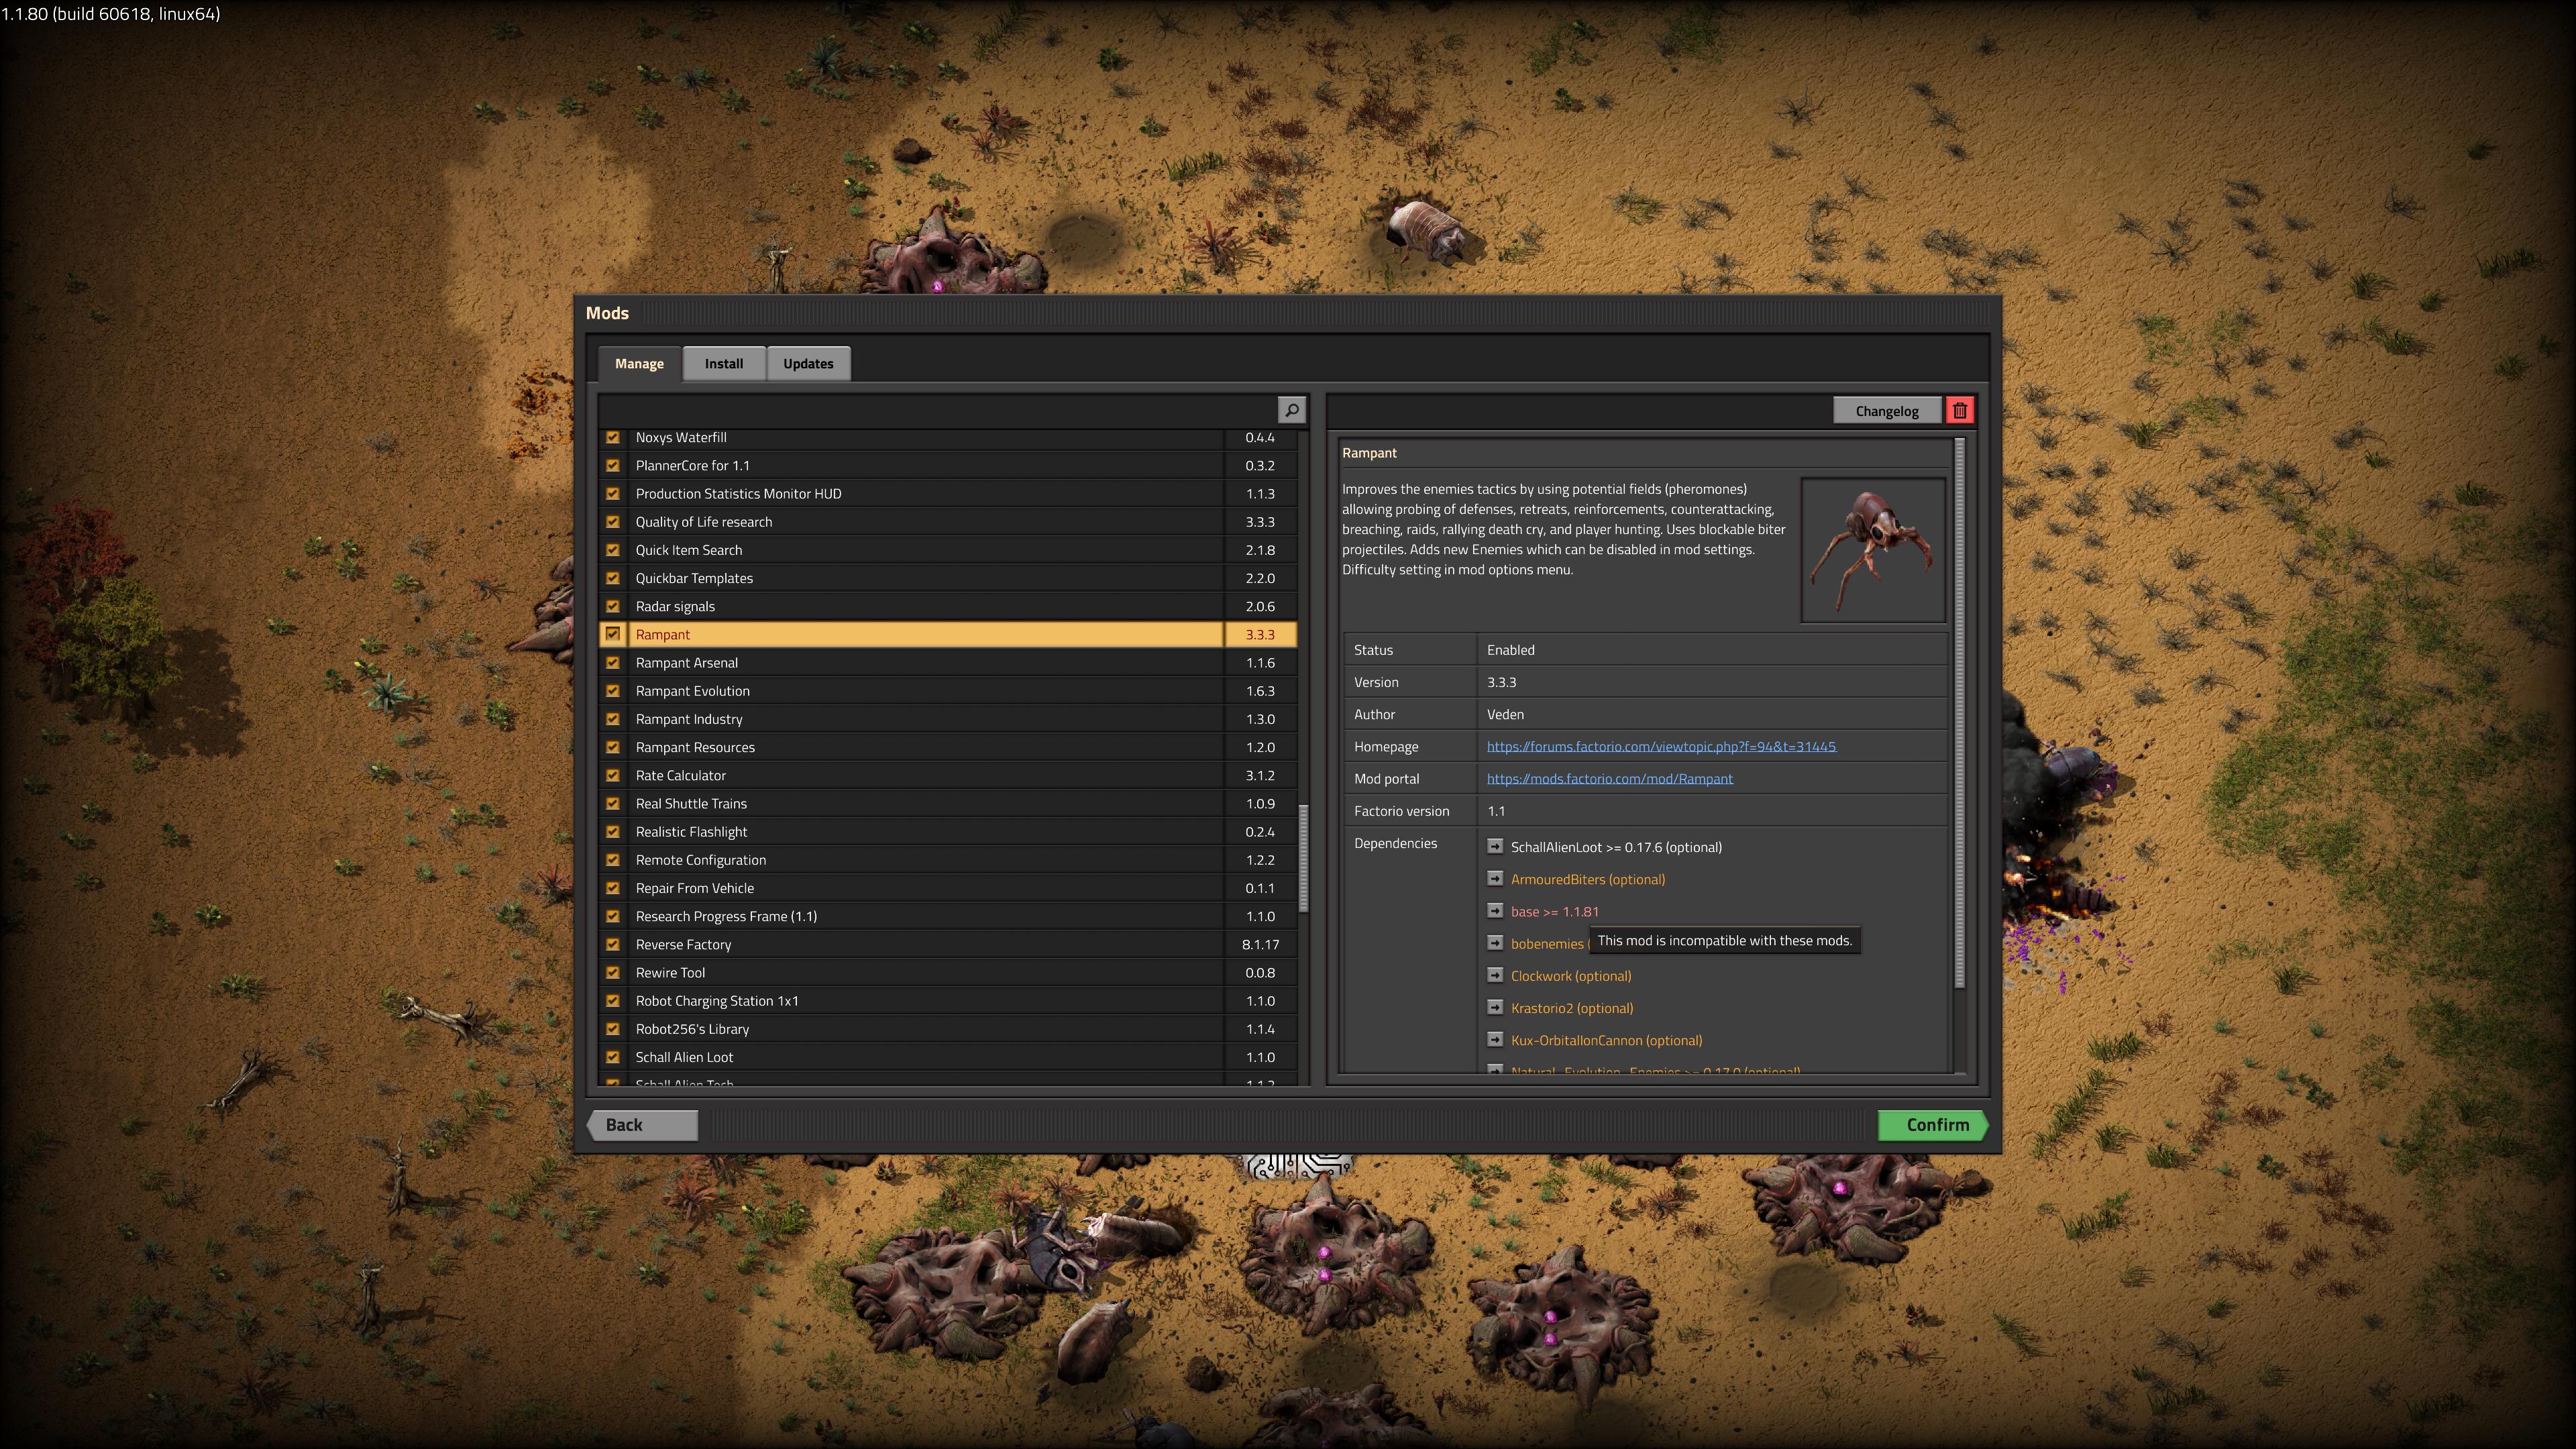Open the Updates tab
Viewport: 2576px width, 1449px height.
[x=808, y=363]
